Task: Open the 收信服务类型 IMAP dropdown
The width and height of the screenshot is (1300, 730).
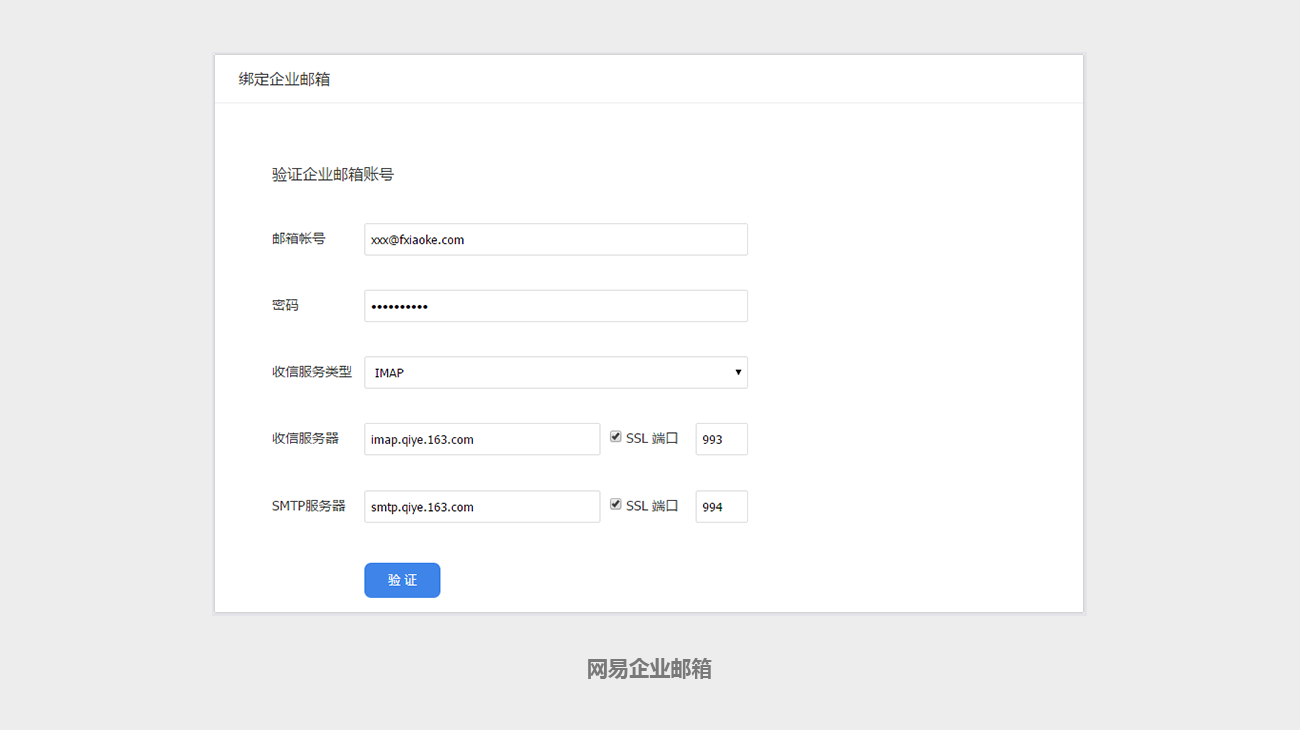Action: coord(556,372)
